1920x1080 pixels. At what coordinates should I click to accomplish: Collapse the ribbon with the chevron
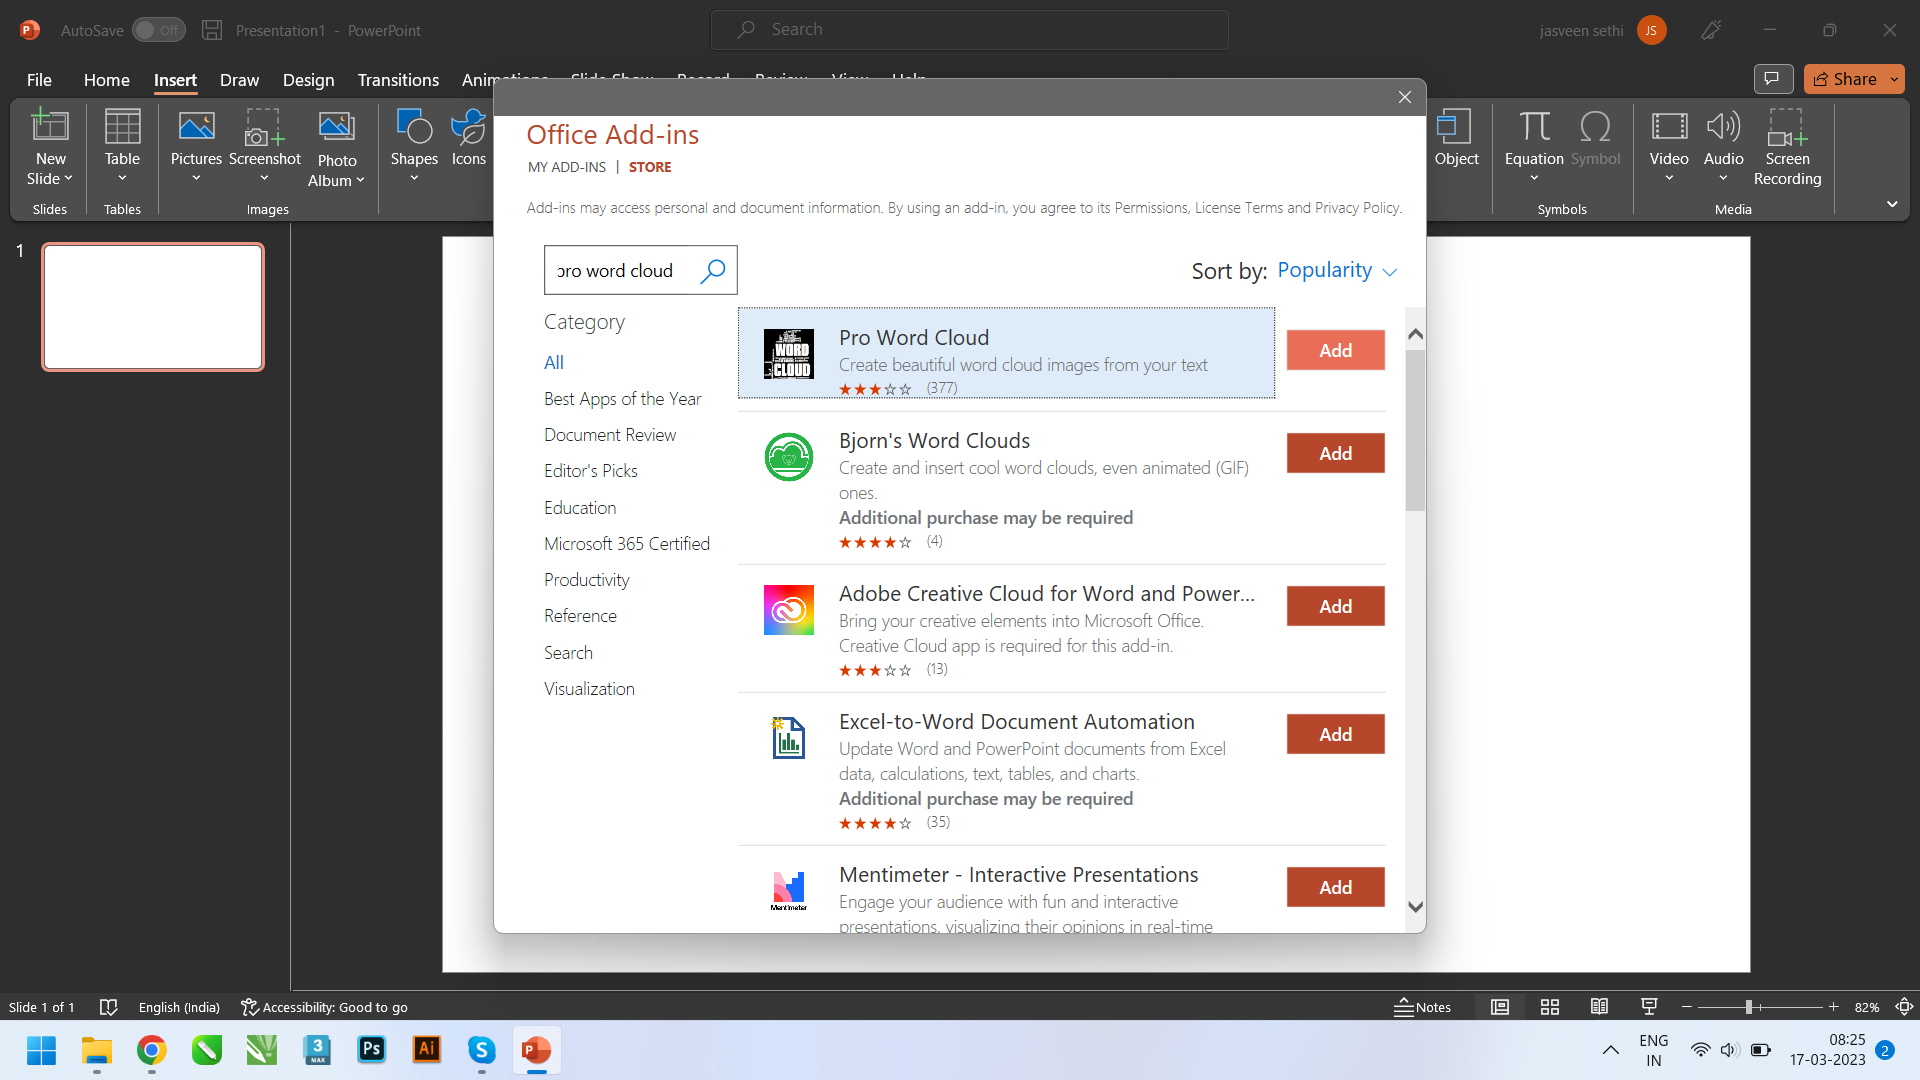click(1892, 204)
